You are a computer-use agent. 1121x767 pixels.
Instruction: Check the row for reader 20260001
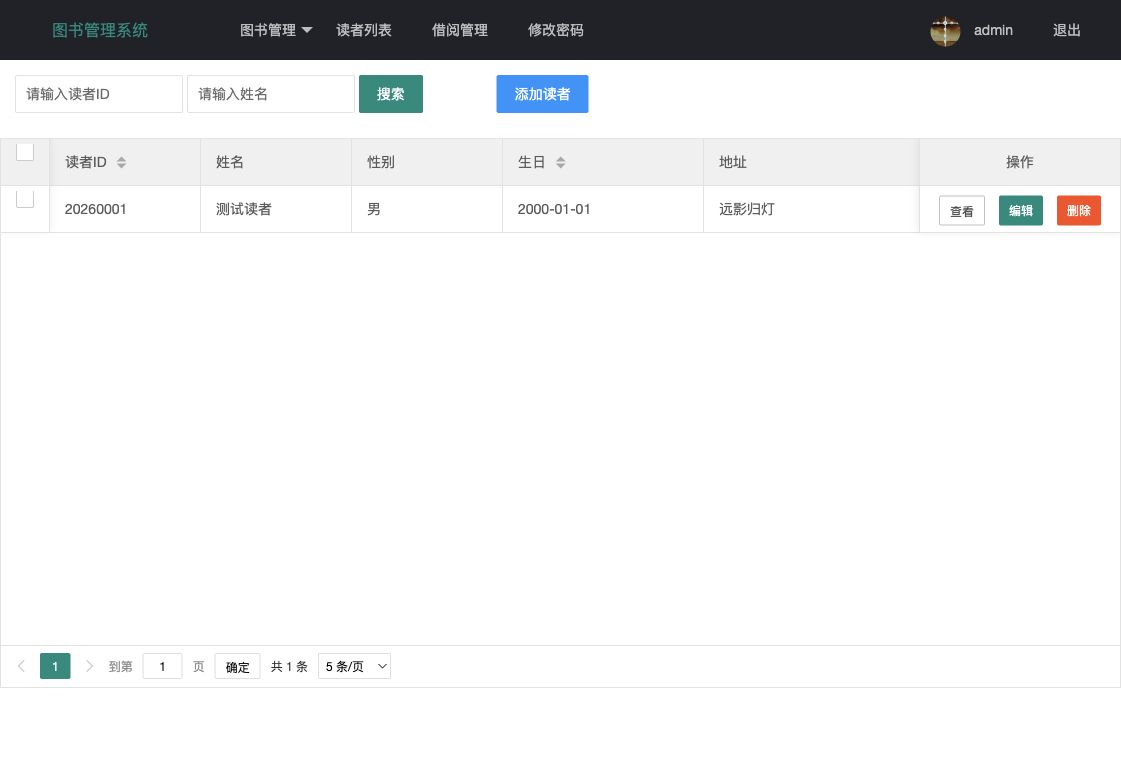[x=25, y=199]
